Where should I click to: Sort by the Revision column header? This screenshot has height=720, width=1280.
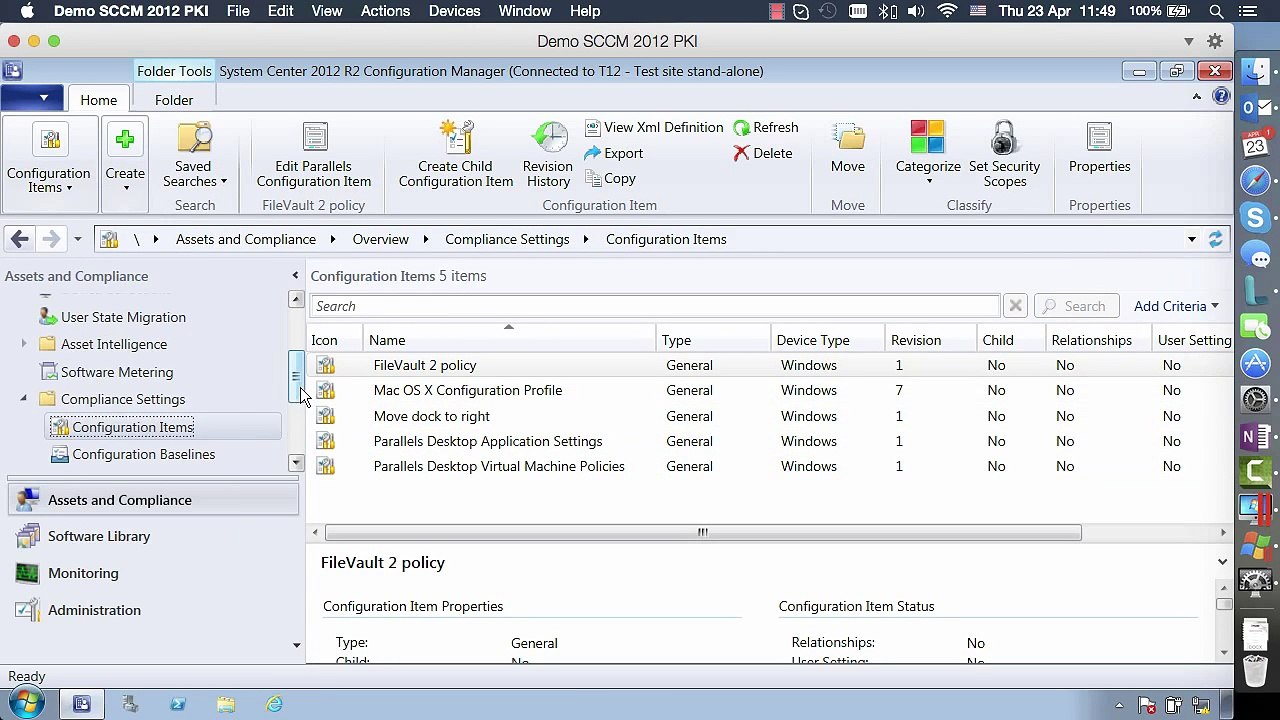click(x=930, y=340)
